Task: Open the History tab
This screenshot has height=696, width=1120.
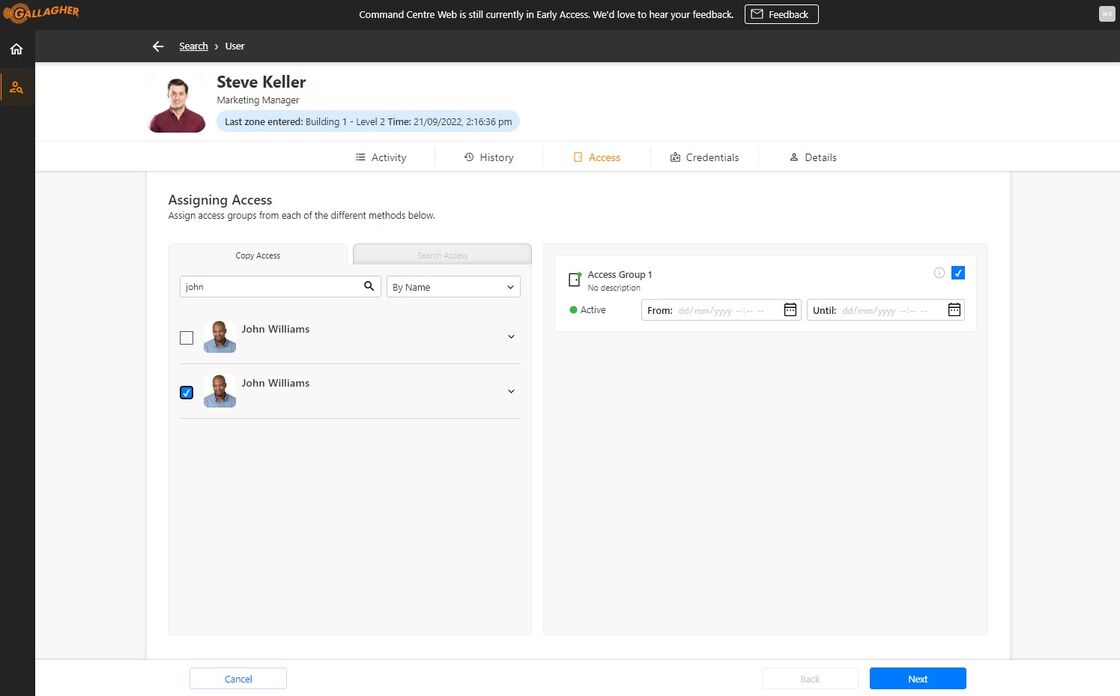Action: point(489,157)
